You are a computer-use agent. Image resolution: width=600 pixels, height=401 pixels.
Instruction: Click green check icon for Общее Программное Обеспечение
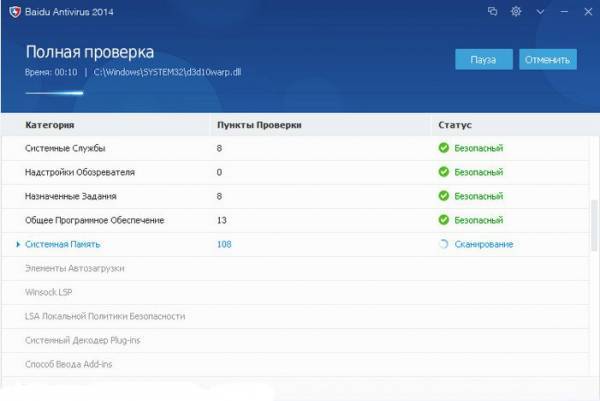tap(443, 220)
